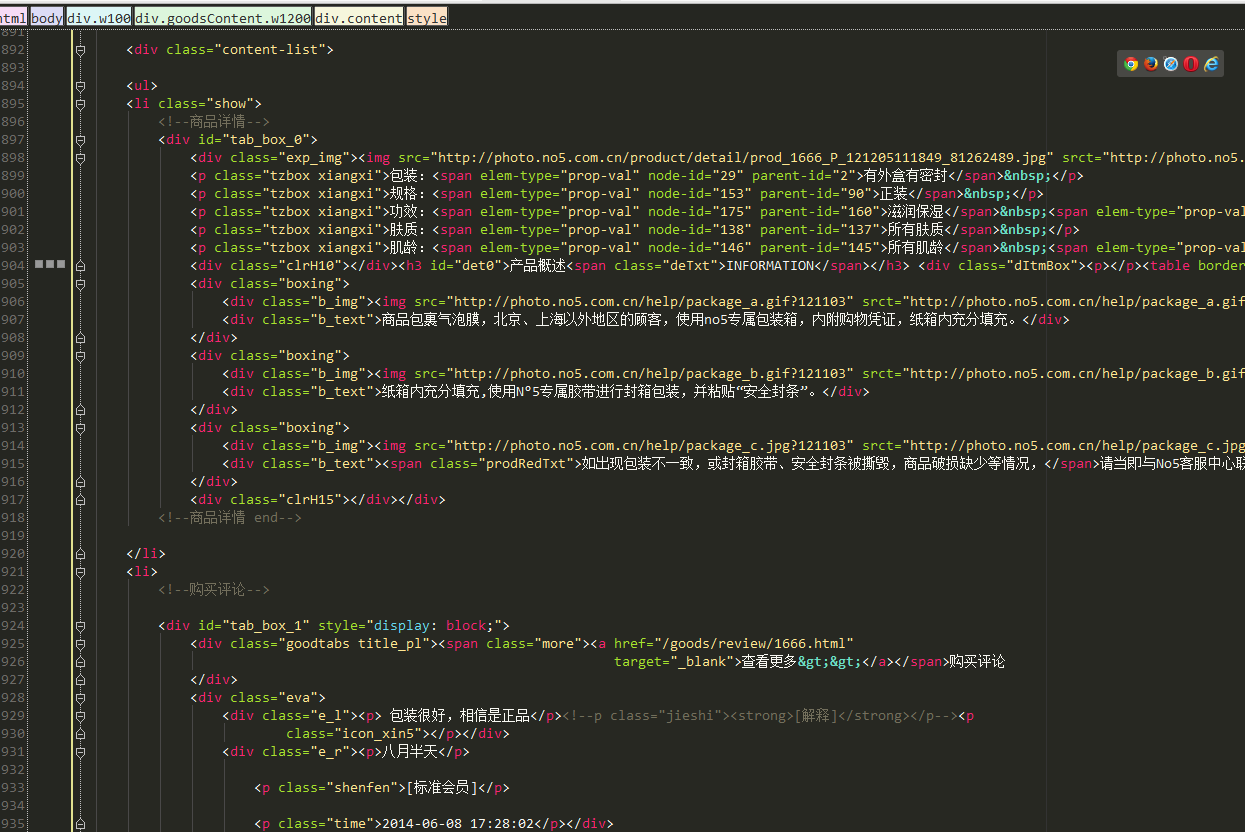Click the fold end marker on line 920

(80, 554)
